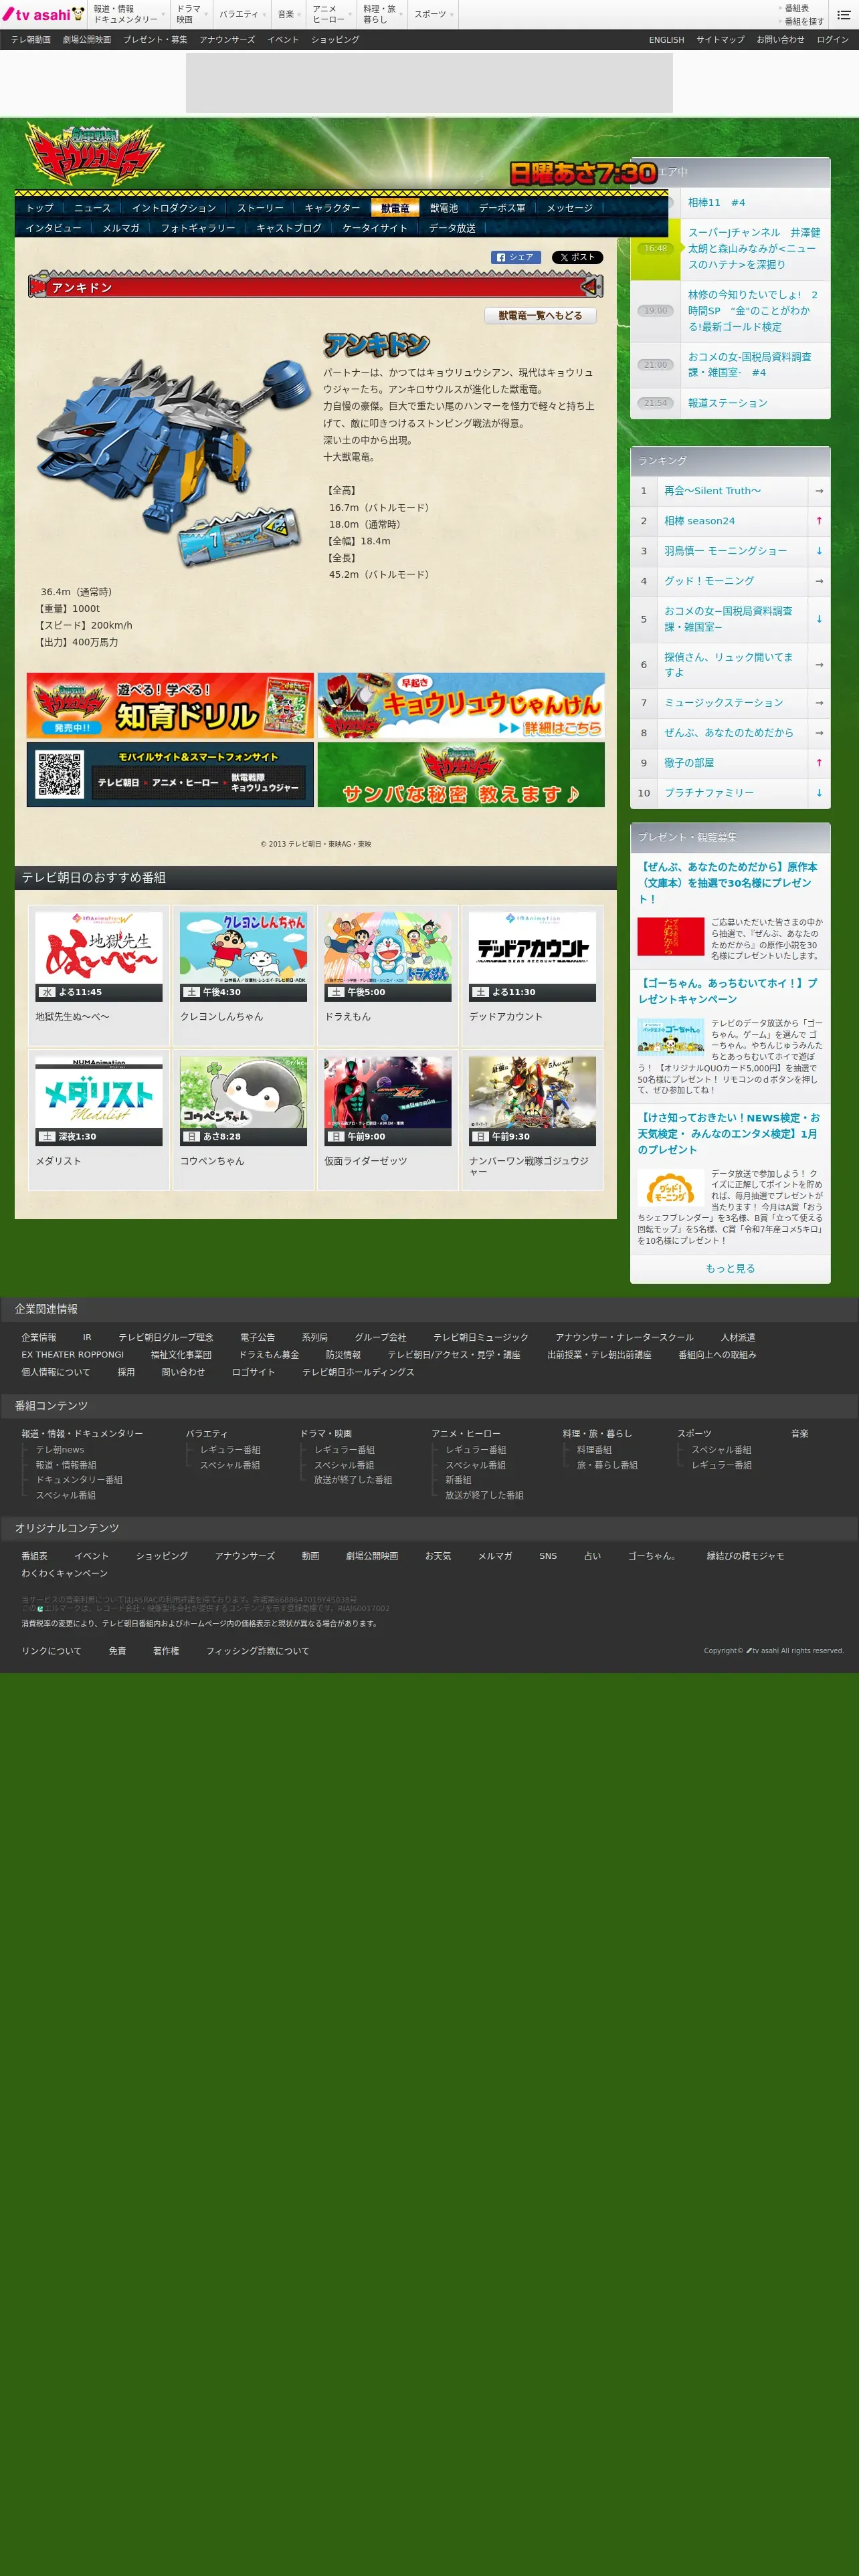Click the down arrow beside プラチナファミリー

pos(819,793)
